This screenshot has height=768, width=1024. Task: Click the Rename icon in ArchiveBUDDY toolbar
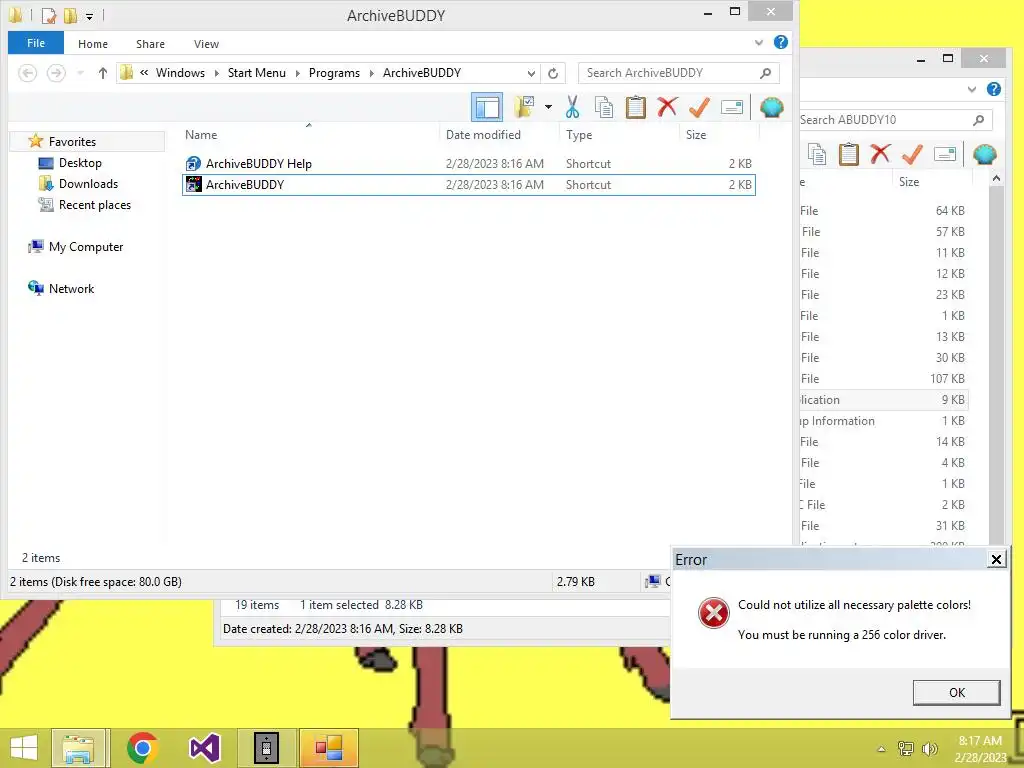731,107
